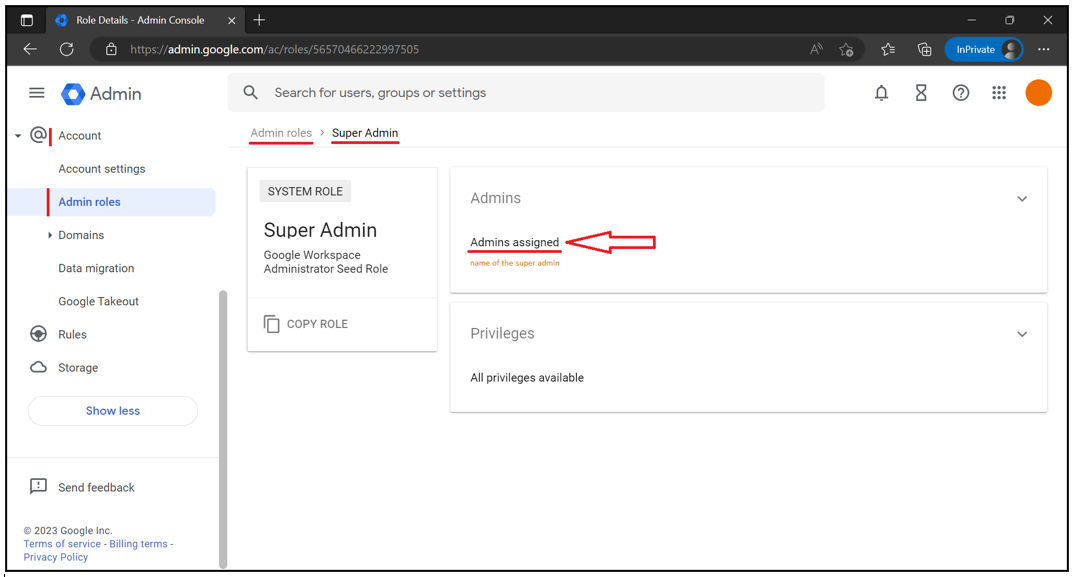Viewport: 1076px width, 577px height.
Task: Open the favorites list icon
Action: pyautogui.click(x=888, y=49)
